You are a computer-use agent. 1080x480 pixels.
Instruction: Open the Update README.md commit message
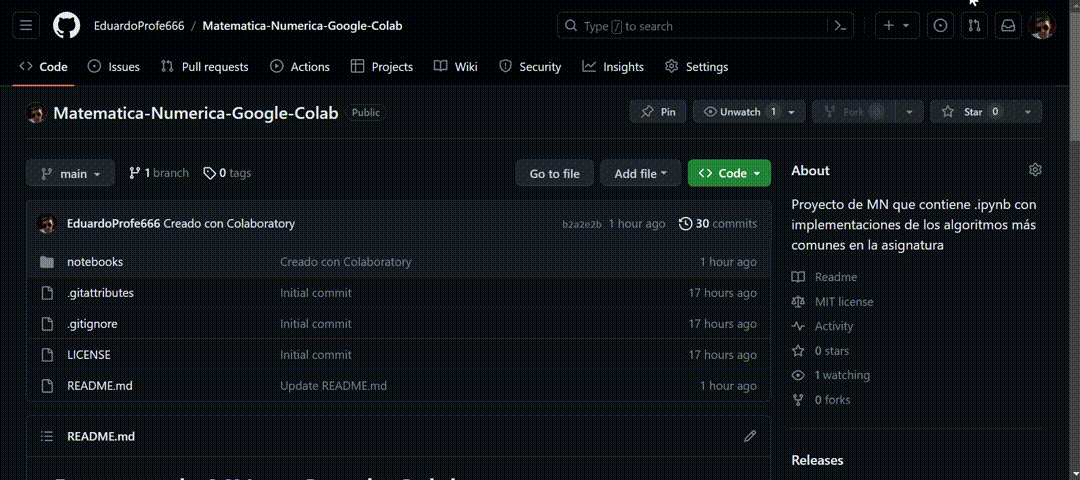tap(333, 386)
